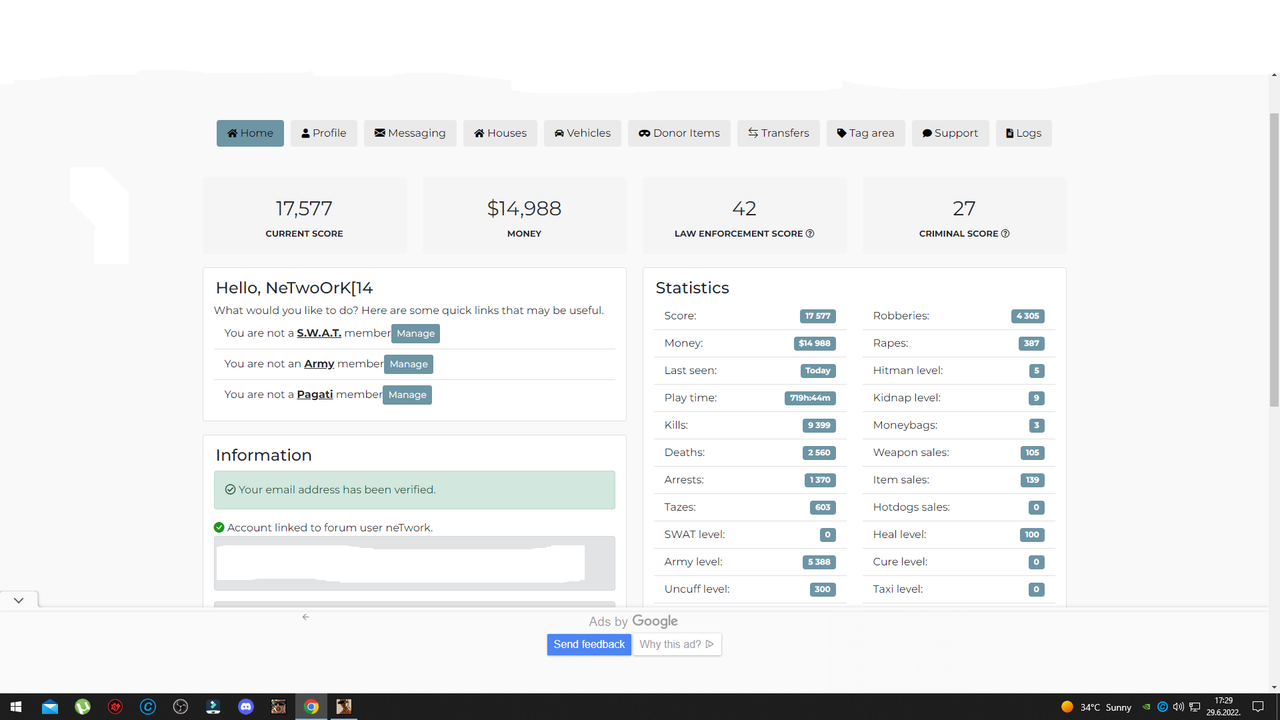Click Manage next to S.W.A.T. membership
The width and height of the screenshot is (1280, 720).
pos(415,333)
